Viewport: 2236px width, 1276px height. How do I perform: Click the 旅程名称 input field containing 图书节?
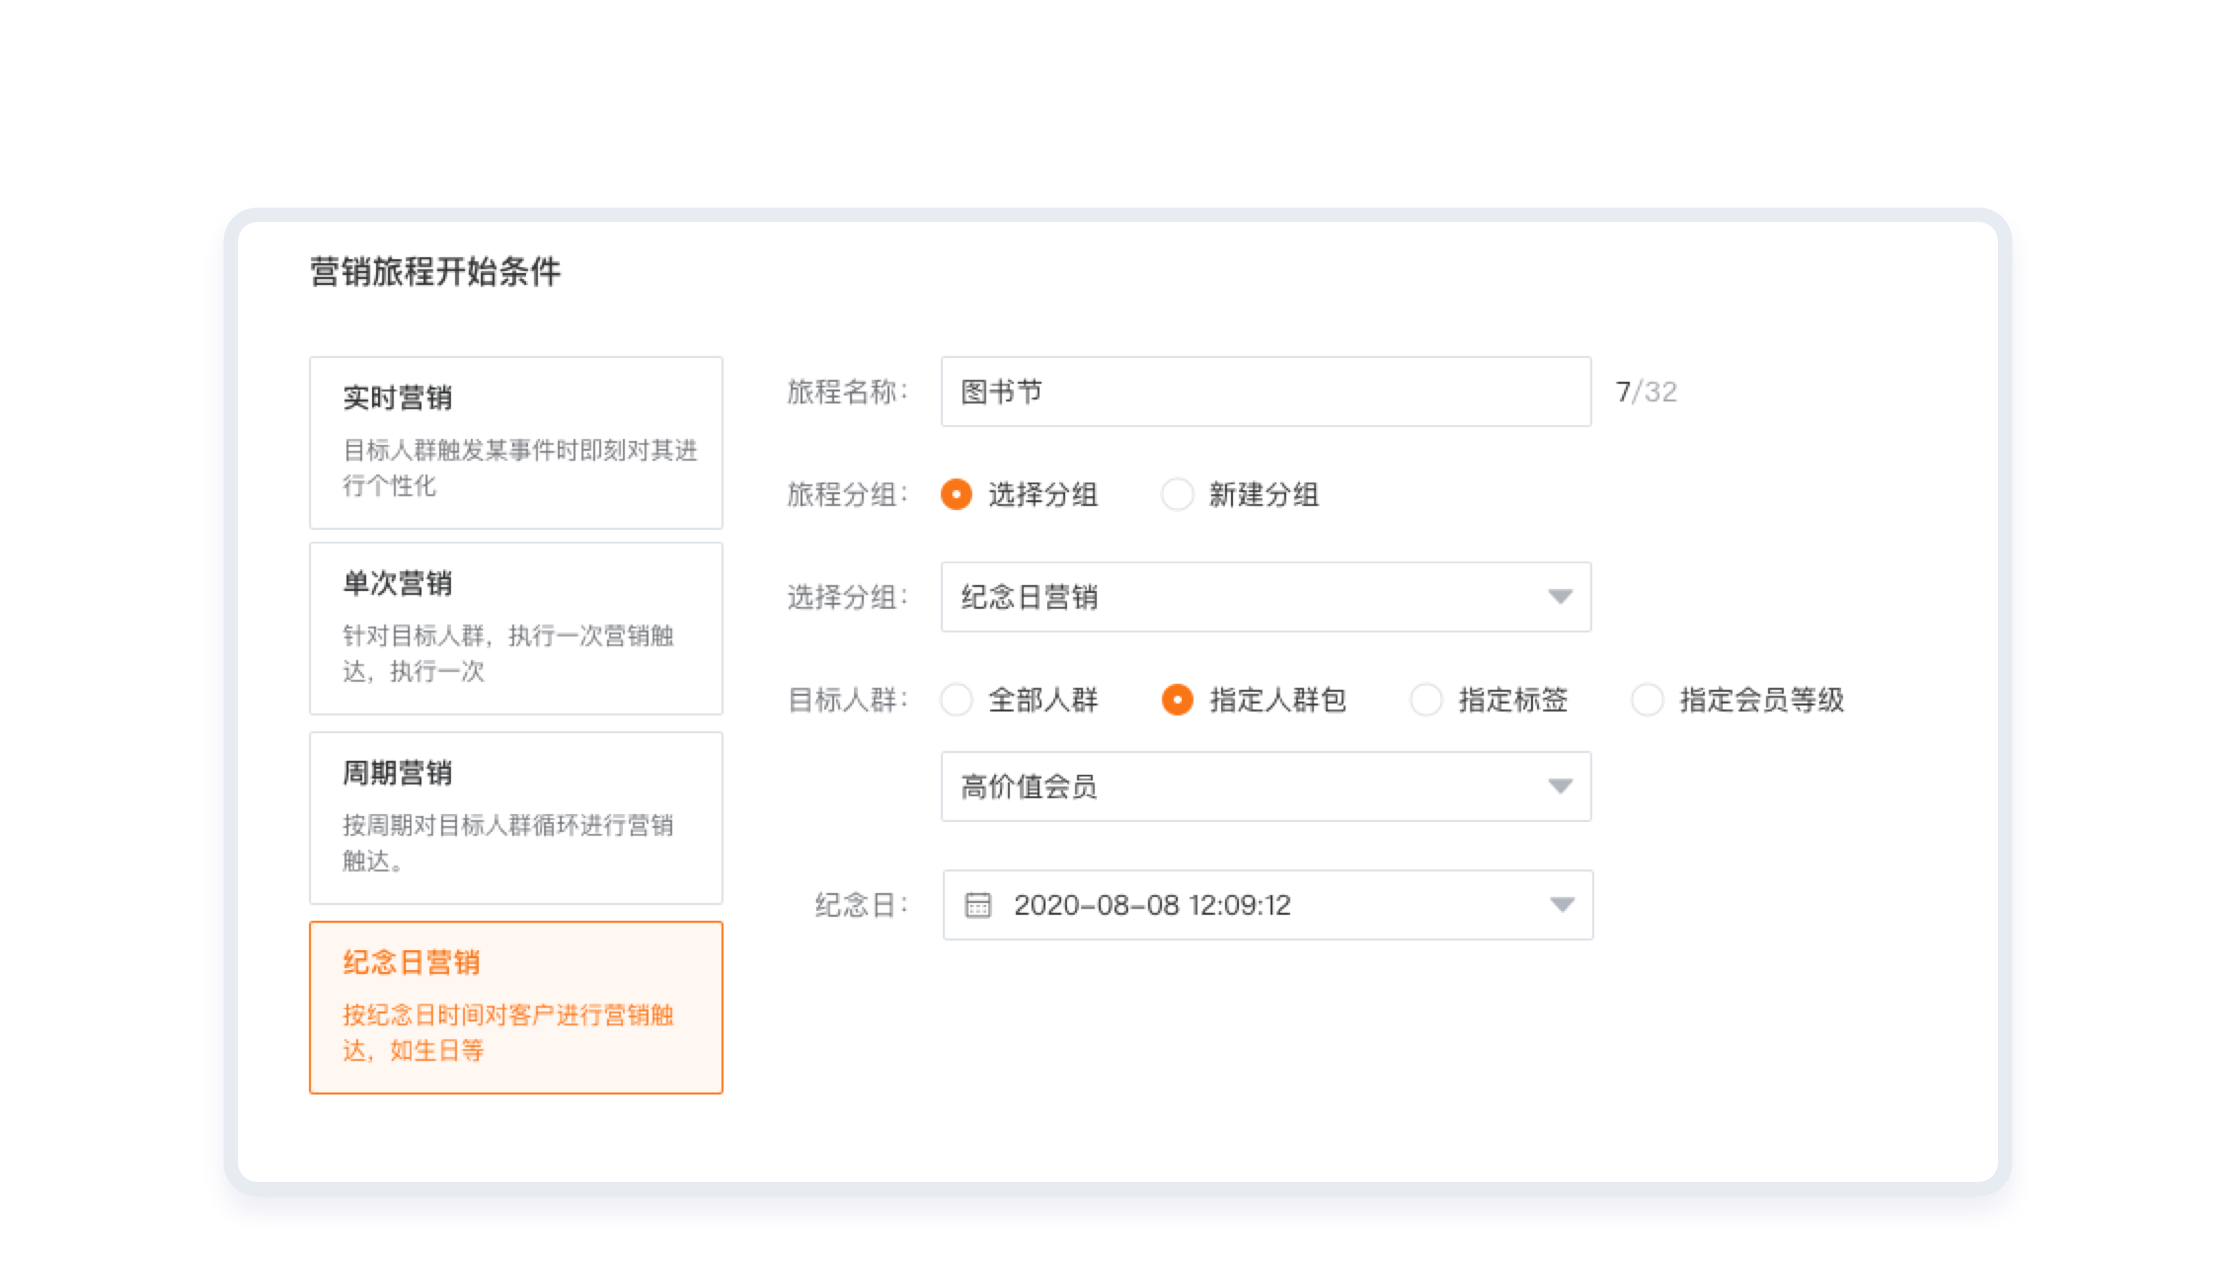(1266, 392)
